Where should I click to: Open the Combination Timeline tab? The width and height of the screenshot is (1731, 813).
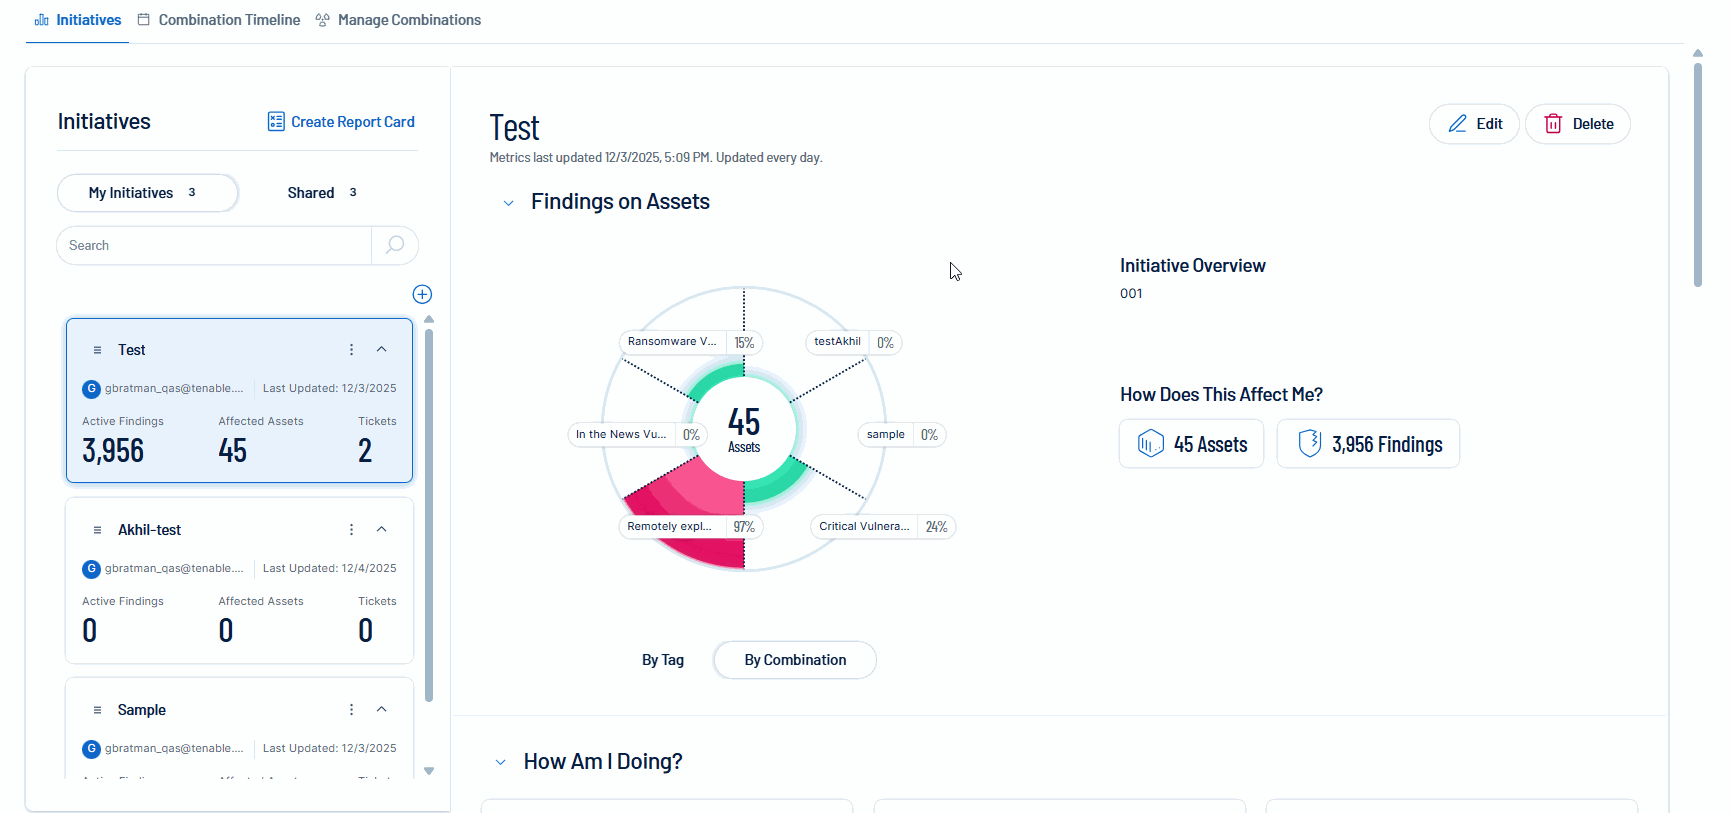pos(219,20)
